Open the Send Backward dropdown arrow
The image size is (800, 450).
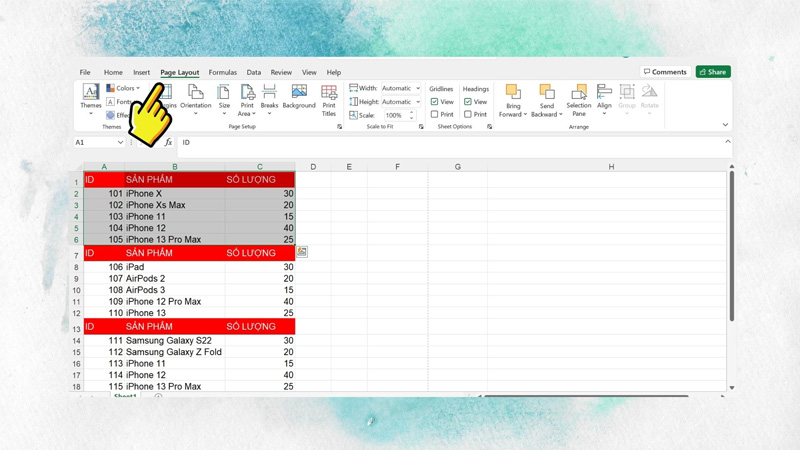[560, 115]
